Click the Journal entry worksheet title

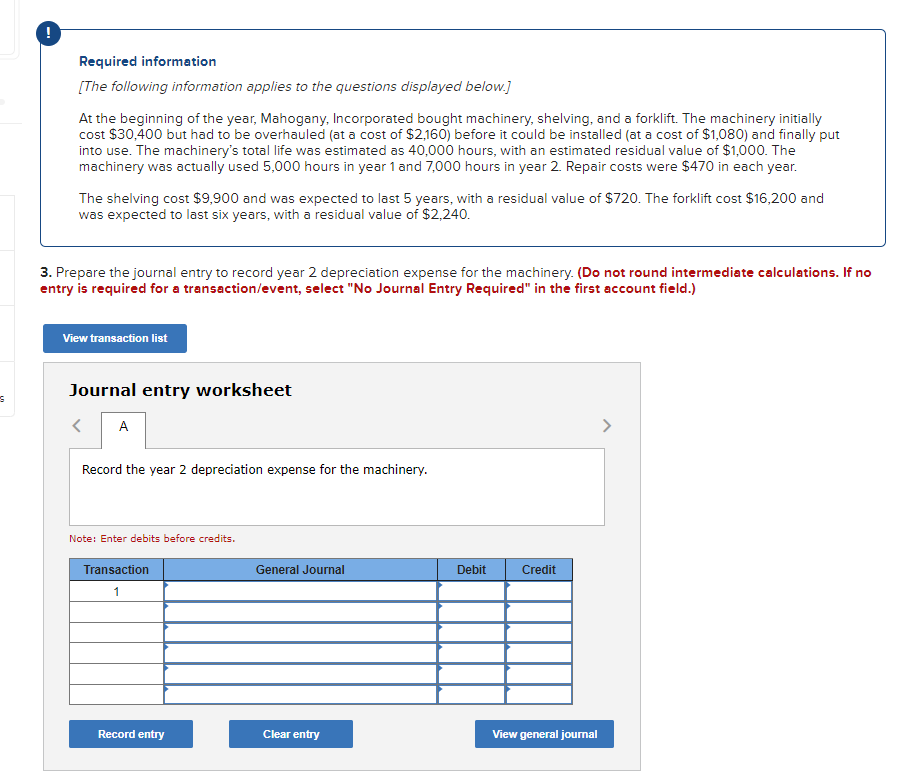tap(180, 390)
